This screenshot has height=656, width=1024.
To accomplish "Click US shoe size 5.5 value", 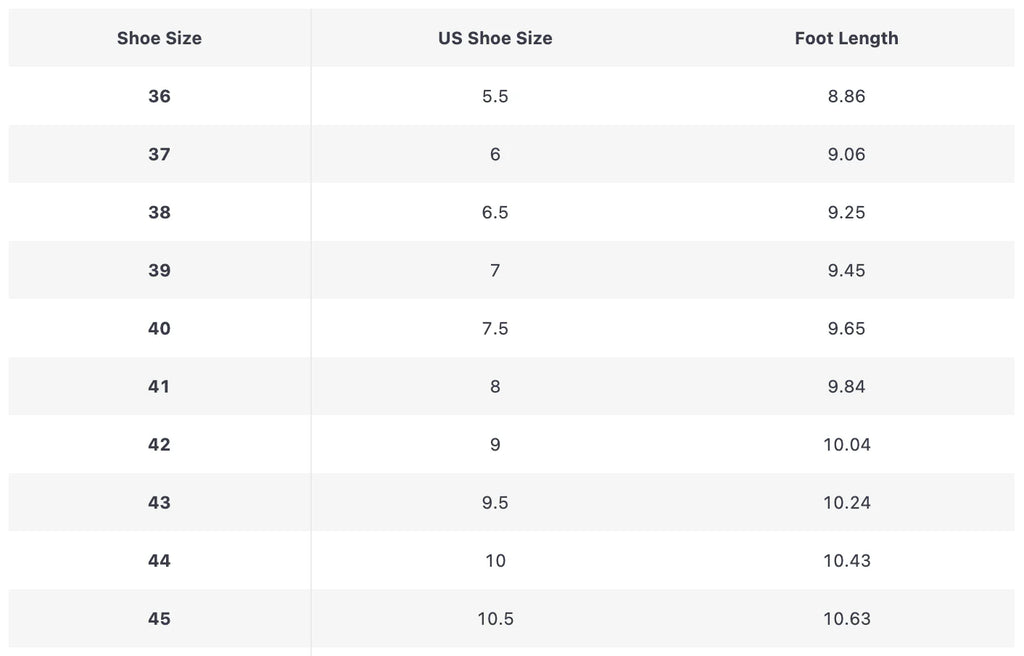I will tap(495, 96).
